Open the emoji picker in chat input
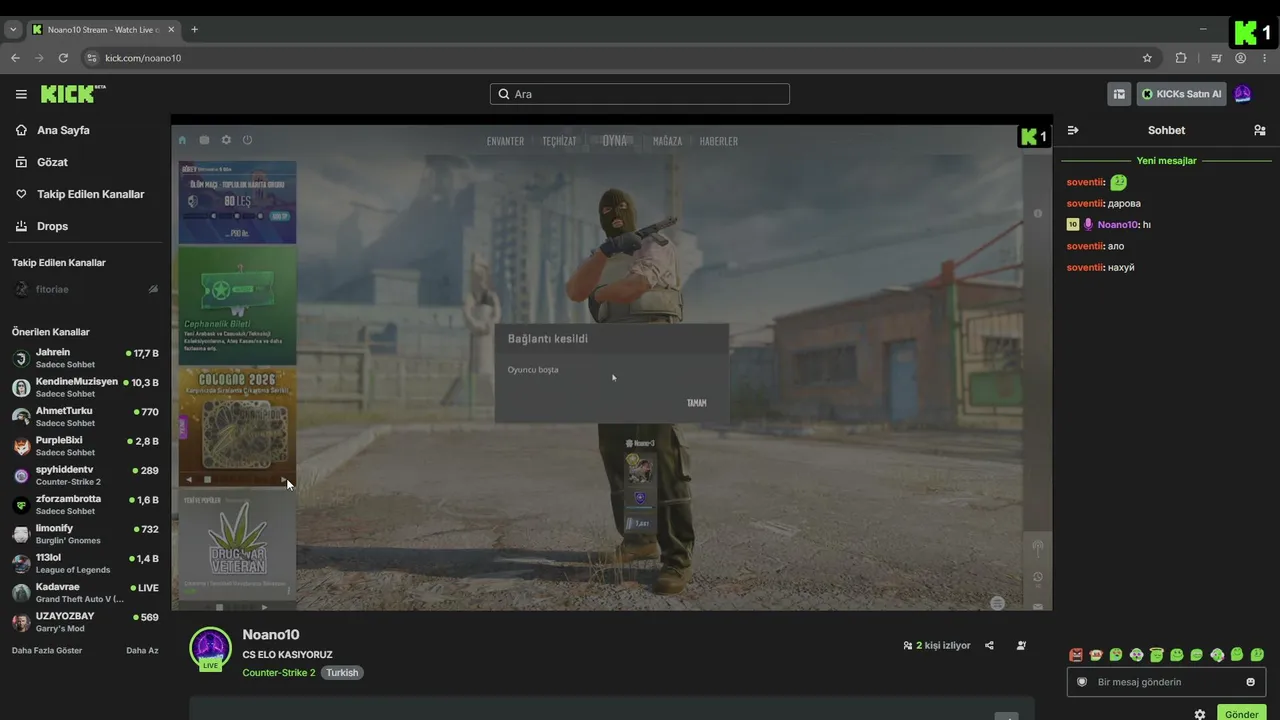Image resolution: width=1280 pixels, height=720 pixels. click(x=1250, y=682)
